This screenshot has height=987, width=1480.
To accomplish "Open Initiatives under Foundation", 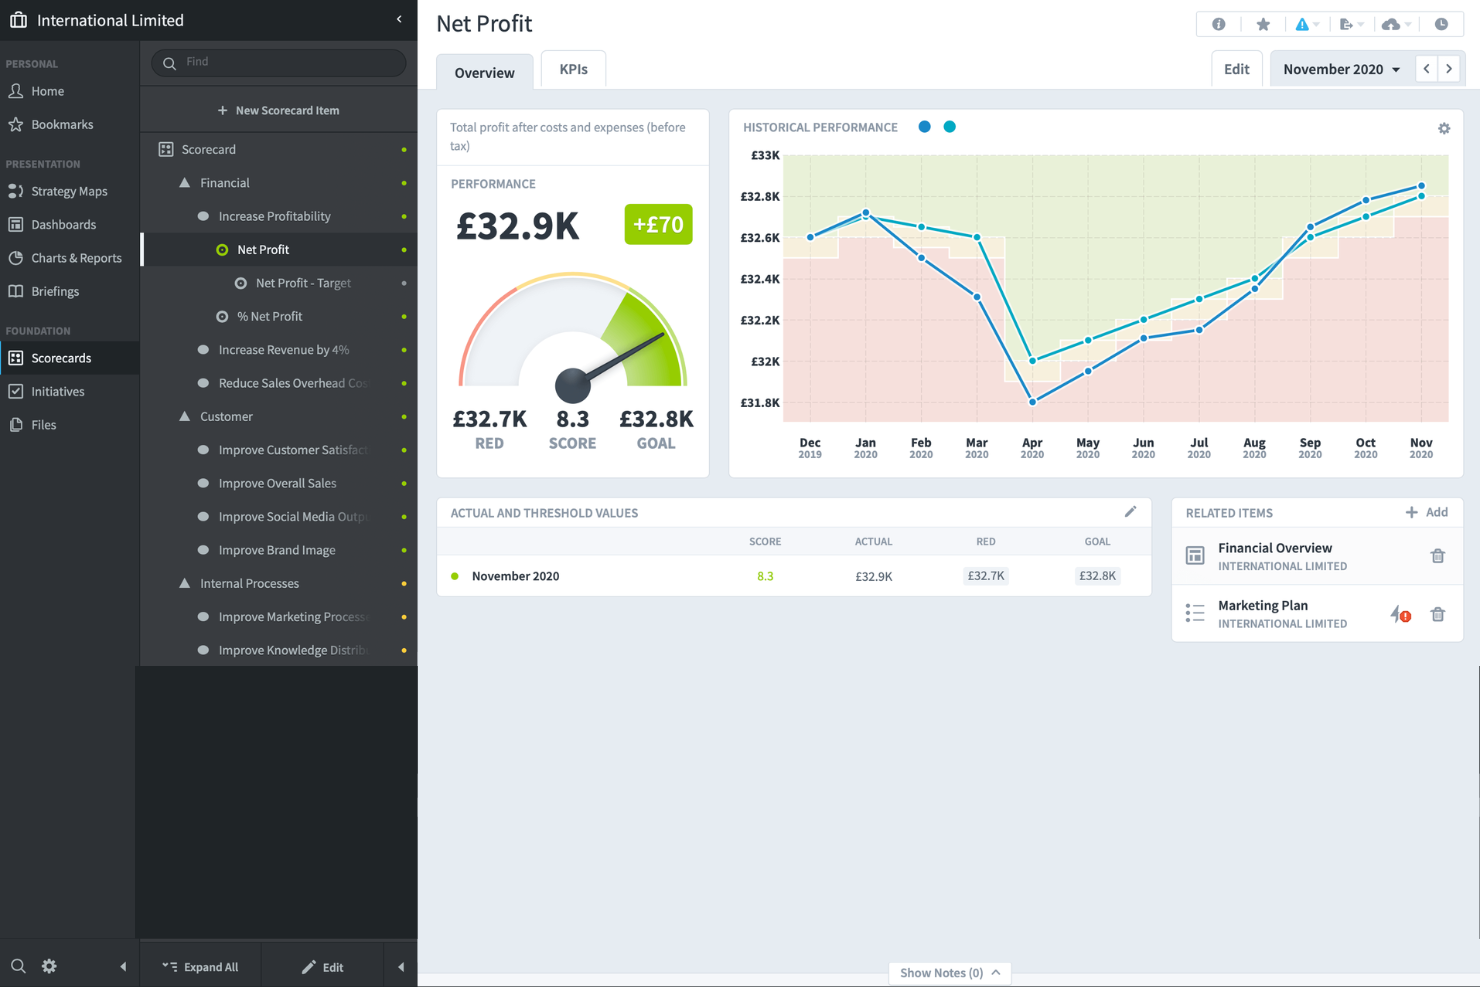I will (56, 391).
